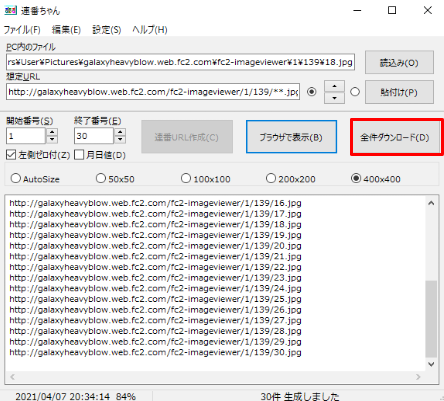Increment the URL position stepper up arrow
Screen dimensions: 444x401
pyautogui.click(x=334, y=86)
